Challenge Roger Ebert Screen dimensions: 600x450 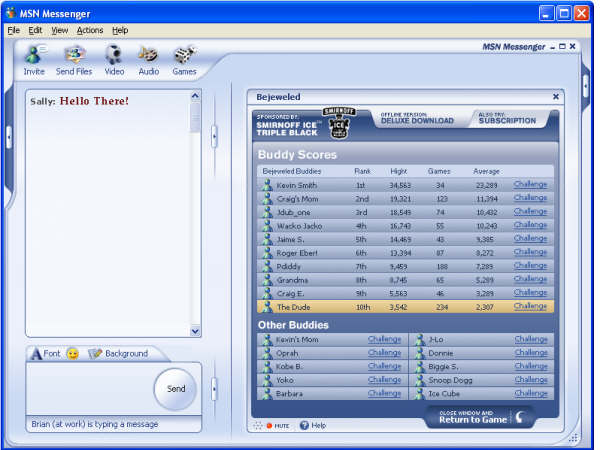point(530,252)
